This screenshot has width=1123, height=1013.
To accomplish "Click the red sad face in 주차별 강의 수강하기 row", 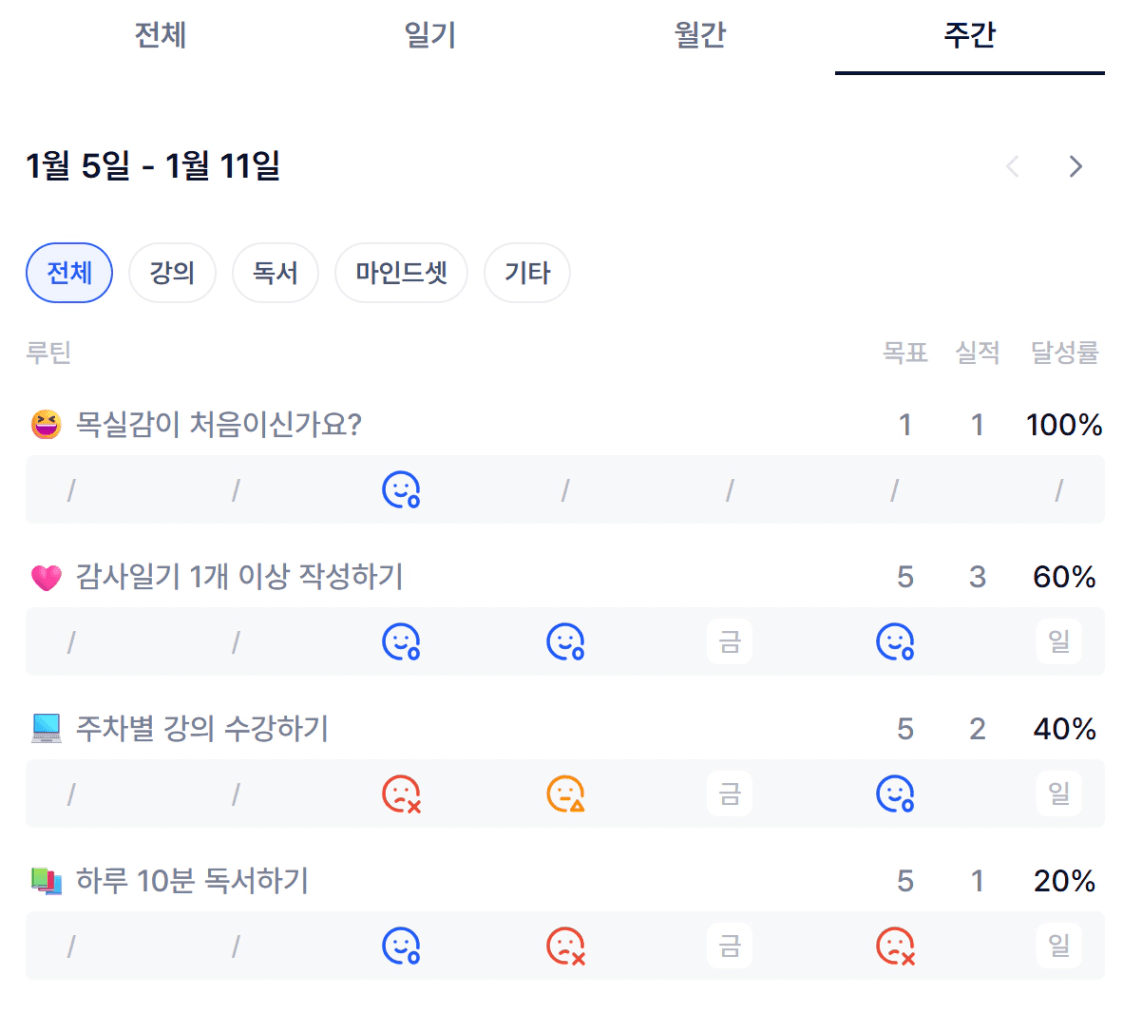I will point(400,794).
